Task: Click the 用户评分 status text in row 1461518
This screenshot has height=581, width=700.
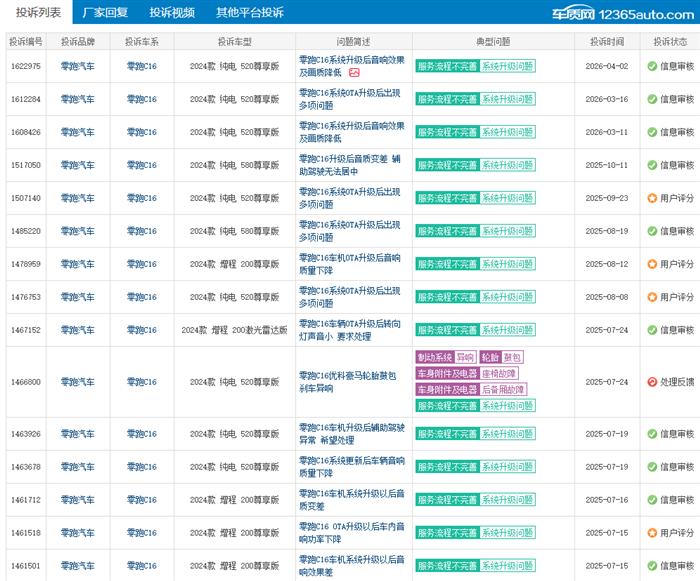Action: pos(677,533)
